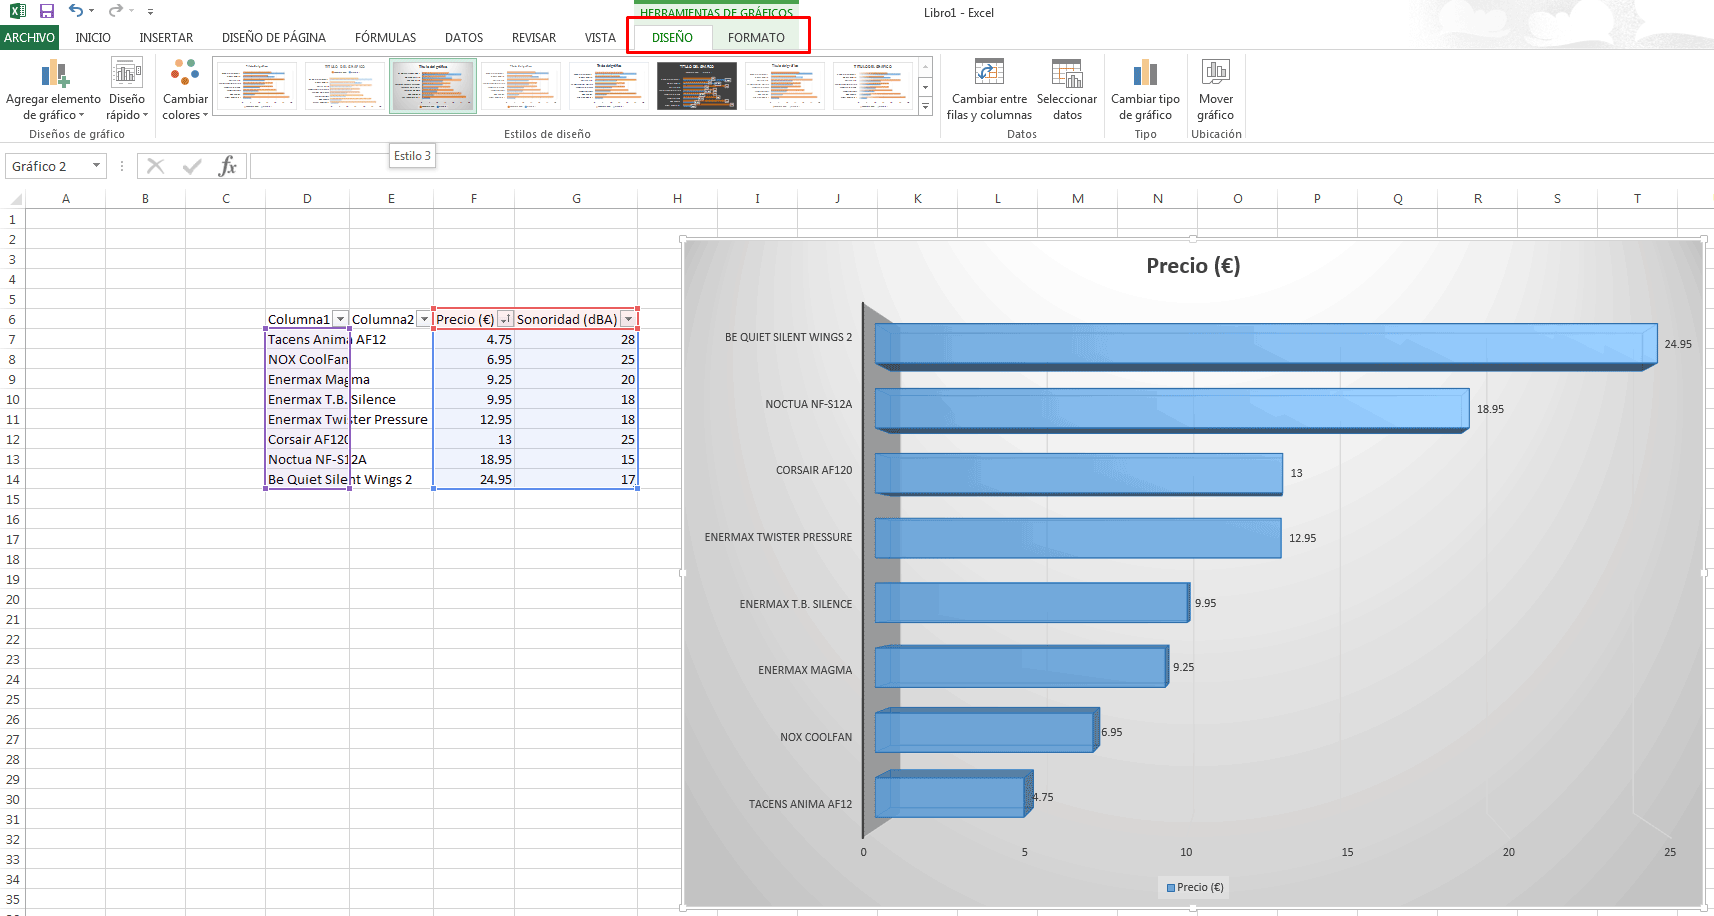This screenshot has width=1714, height=916.
Task: Select the Be Quiet Silent Wings 2 bar
Action: coord(1265,346)
